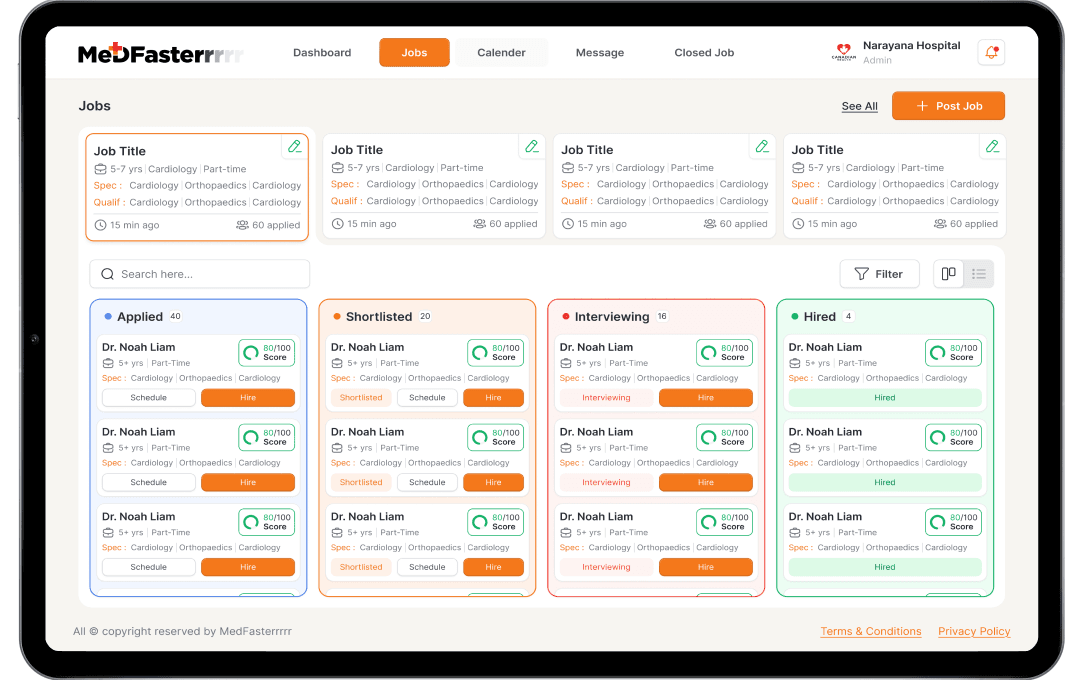Image resolution: width=1079 pixels, height=680 pixels.
Task: Click edit pencil on last job card
Action: [x=992, y=146]
